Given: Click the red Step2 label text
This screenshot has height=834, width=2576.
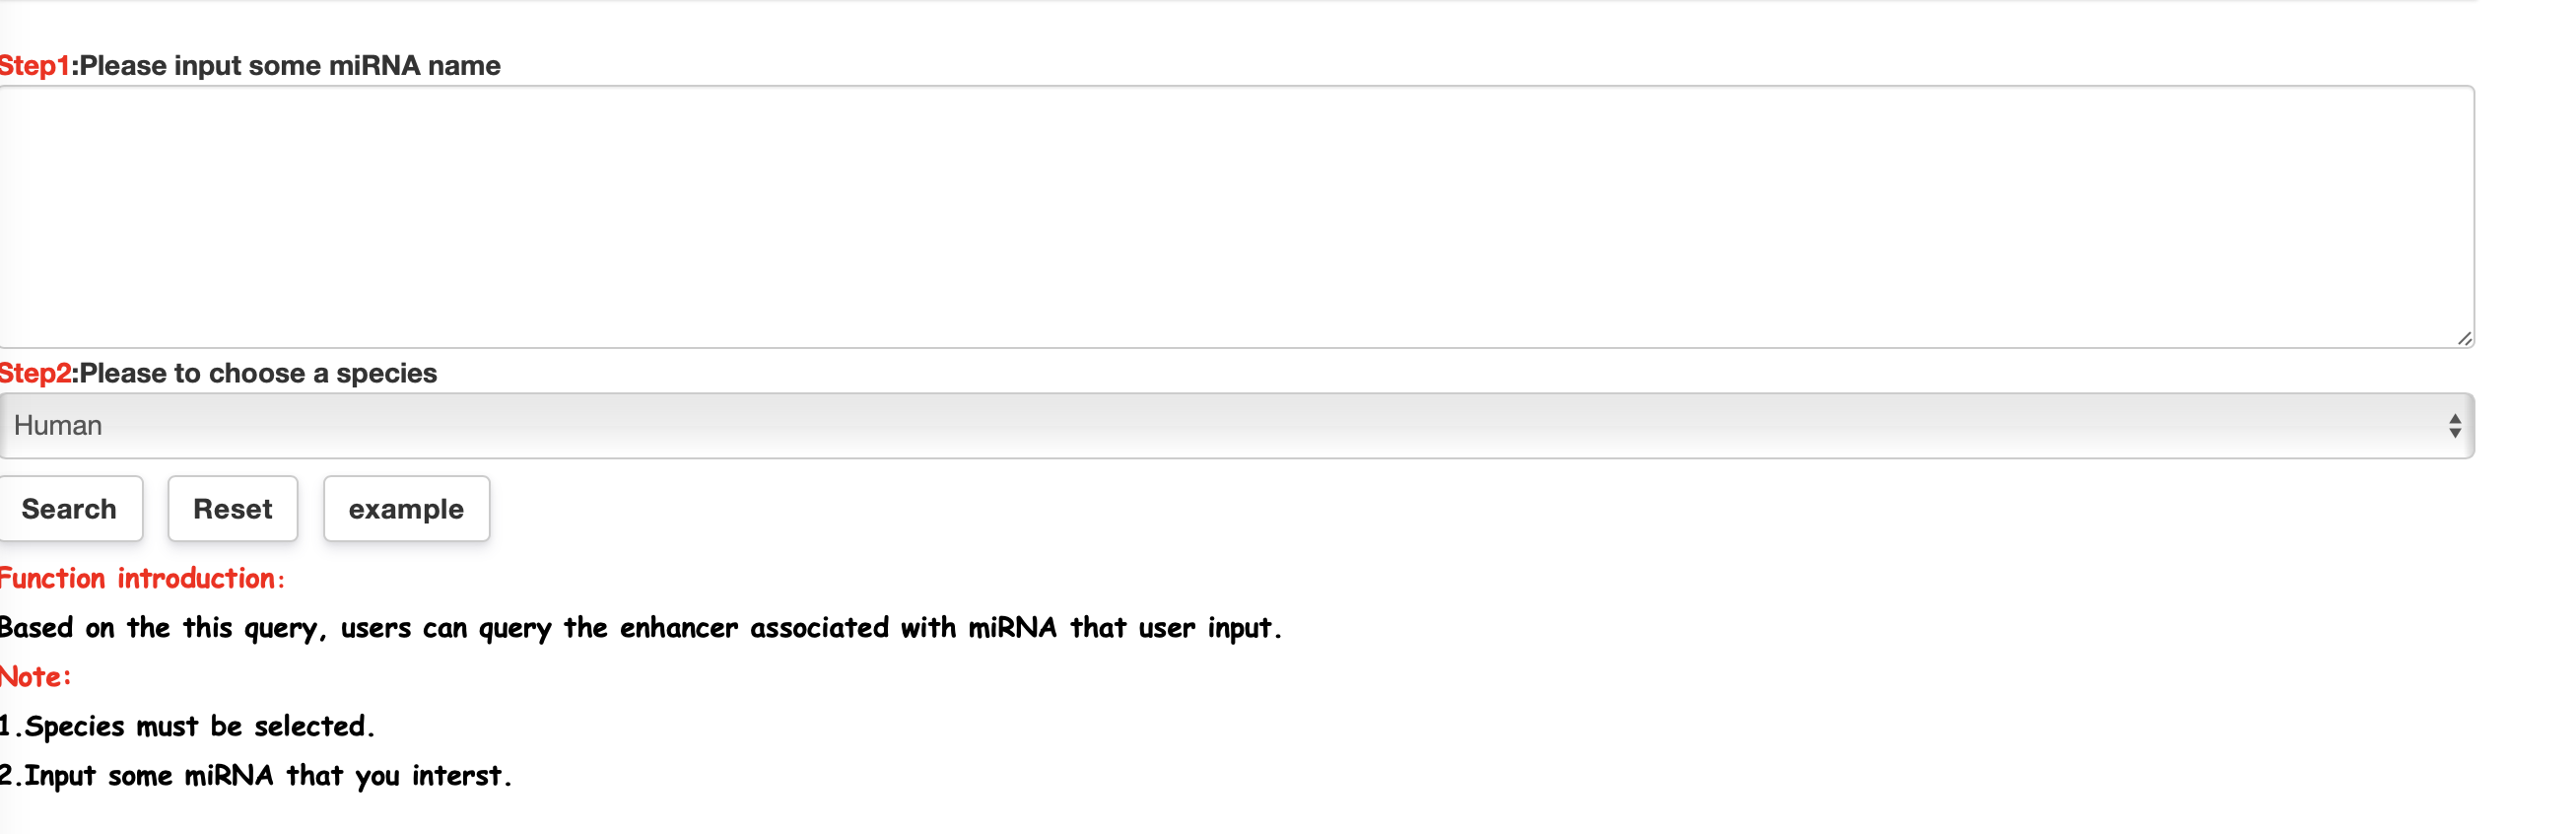Looking at the screenshot, I should coord(35,374).
